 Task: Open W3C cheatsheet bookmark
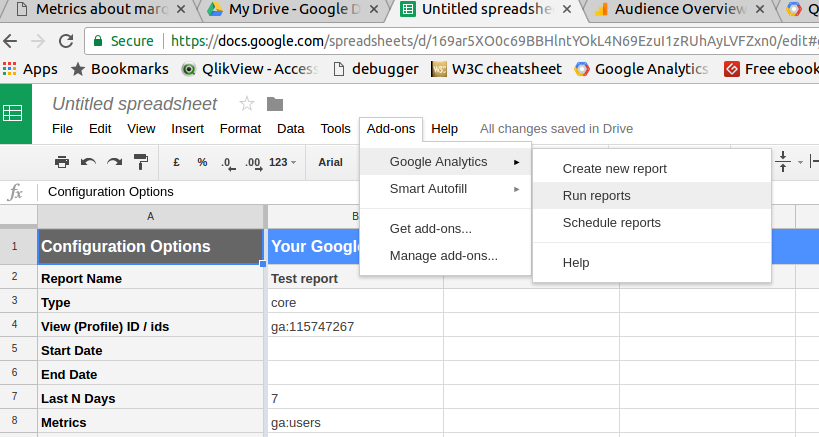click(x=497, y=69)
